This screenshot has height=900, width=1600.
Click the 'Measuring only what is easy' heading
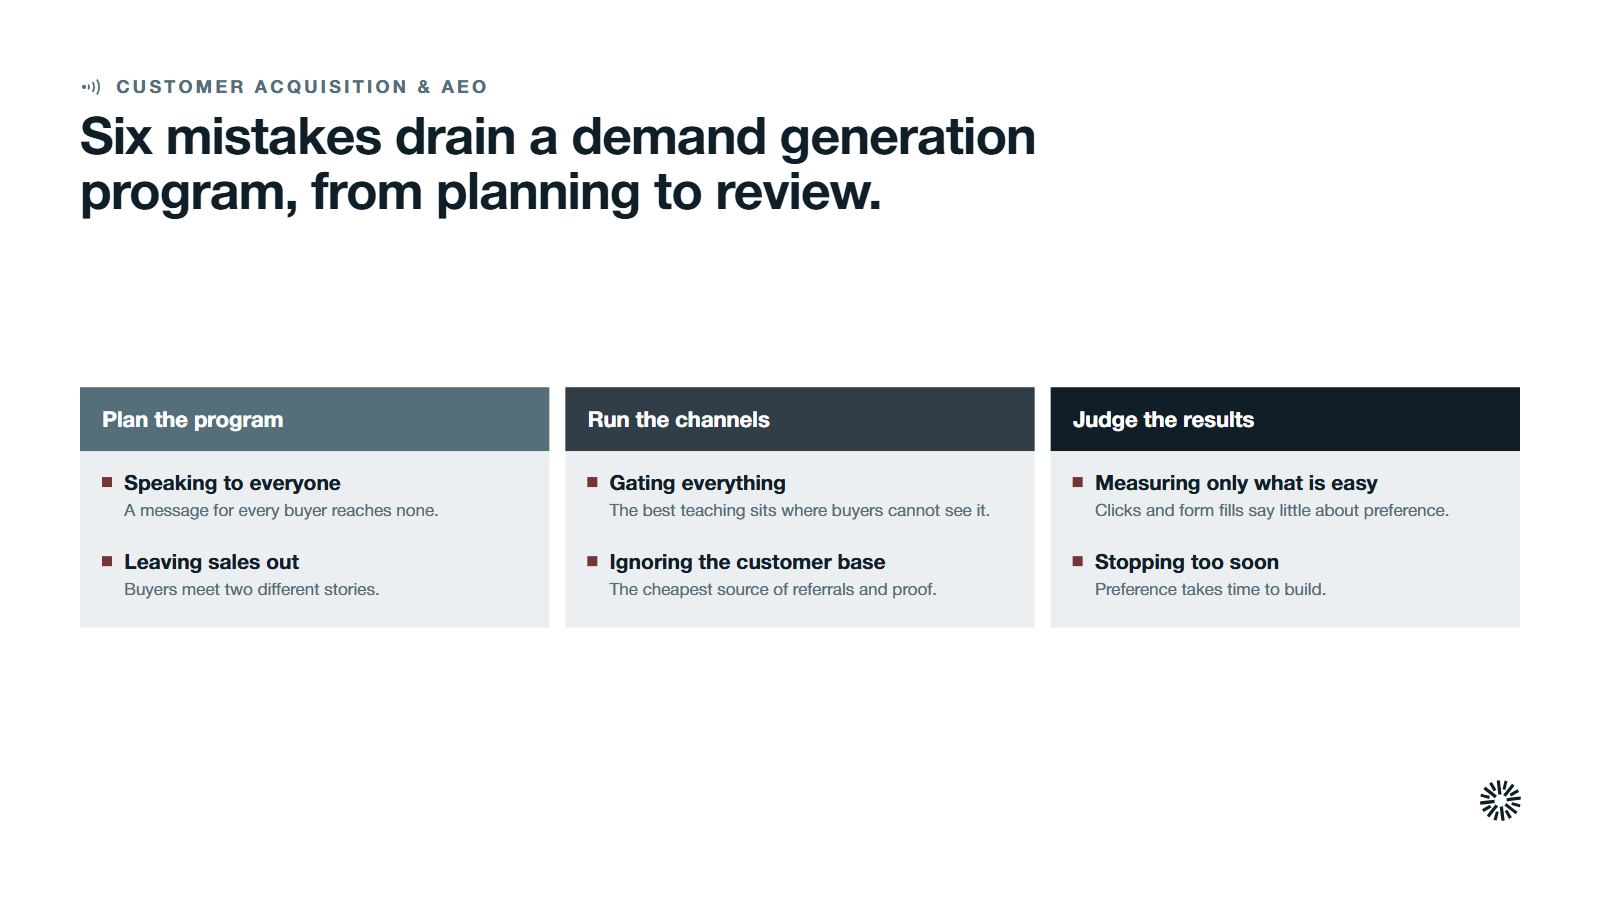[x=1236, y=483]
